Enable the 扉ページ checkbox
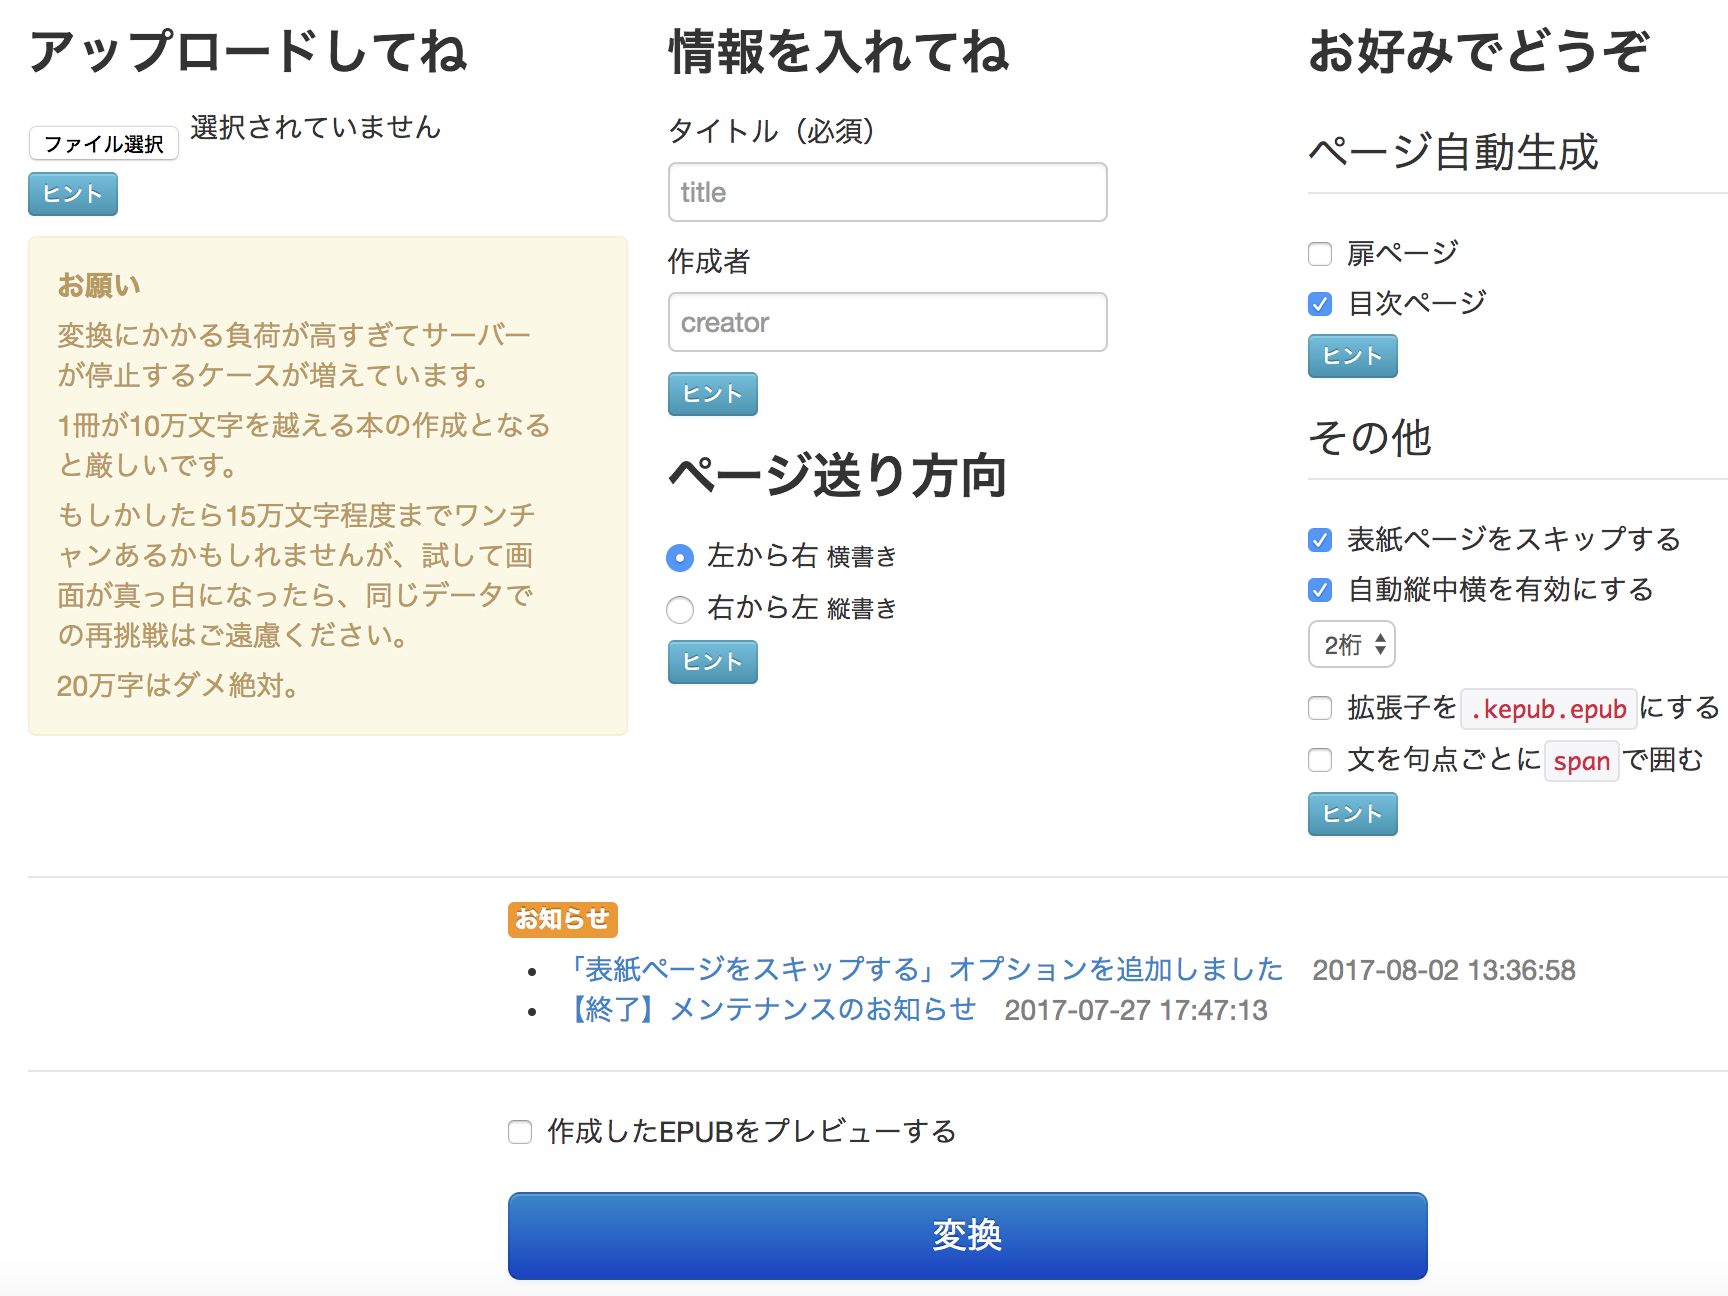1728x1296 pixels. click(1320, 254)
